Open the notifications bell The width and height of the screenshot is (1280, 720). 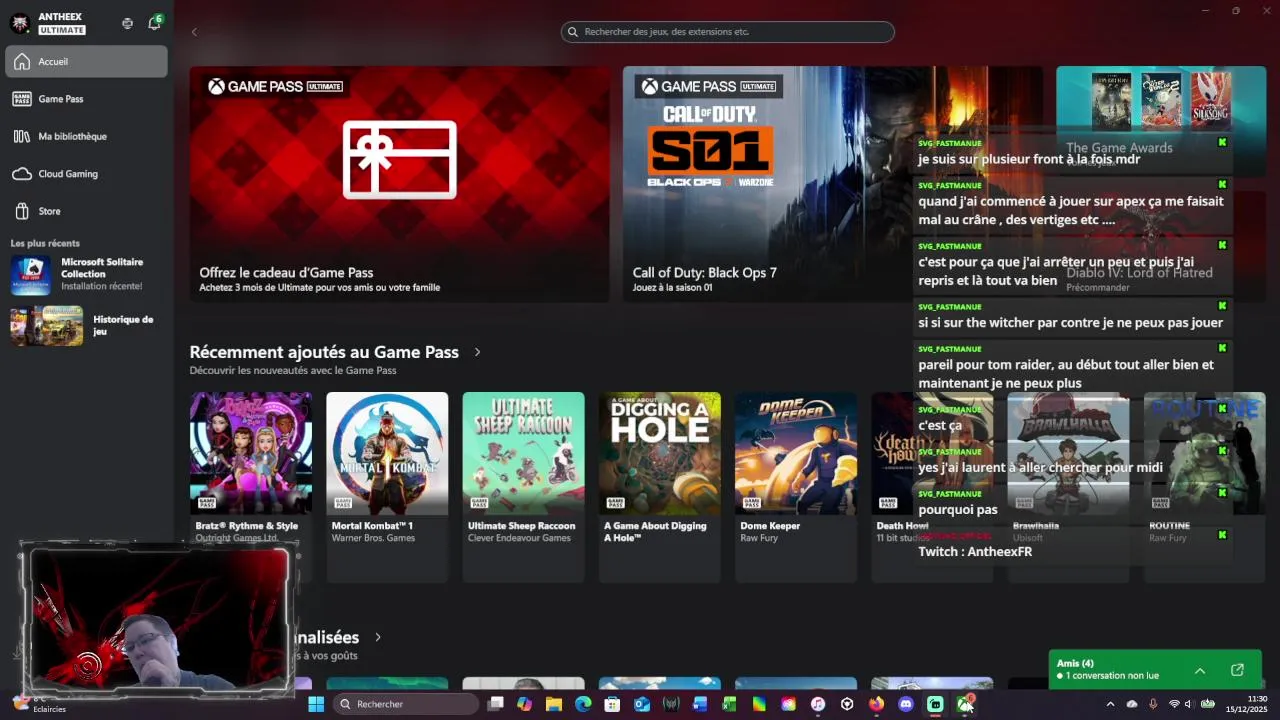click(154, 23)
